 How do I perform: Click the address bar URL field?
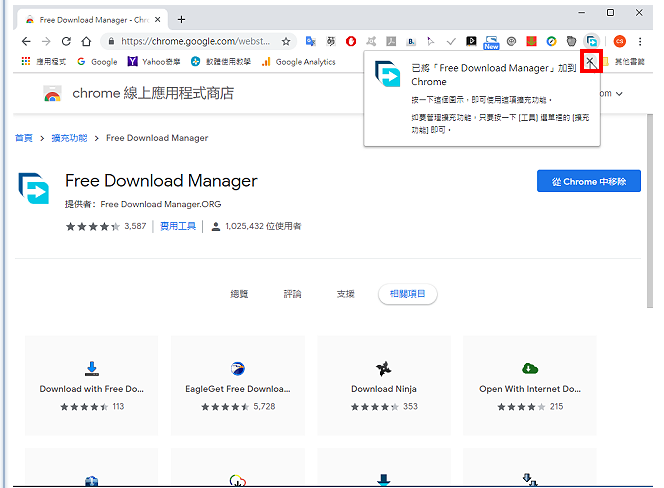tap(195, 41)
